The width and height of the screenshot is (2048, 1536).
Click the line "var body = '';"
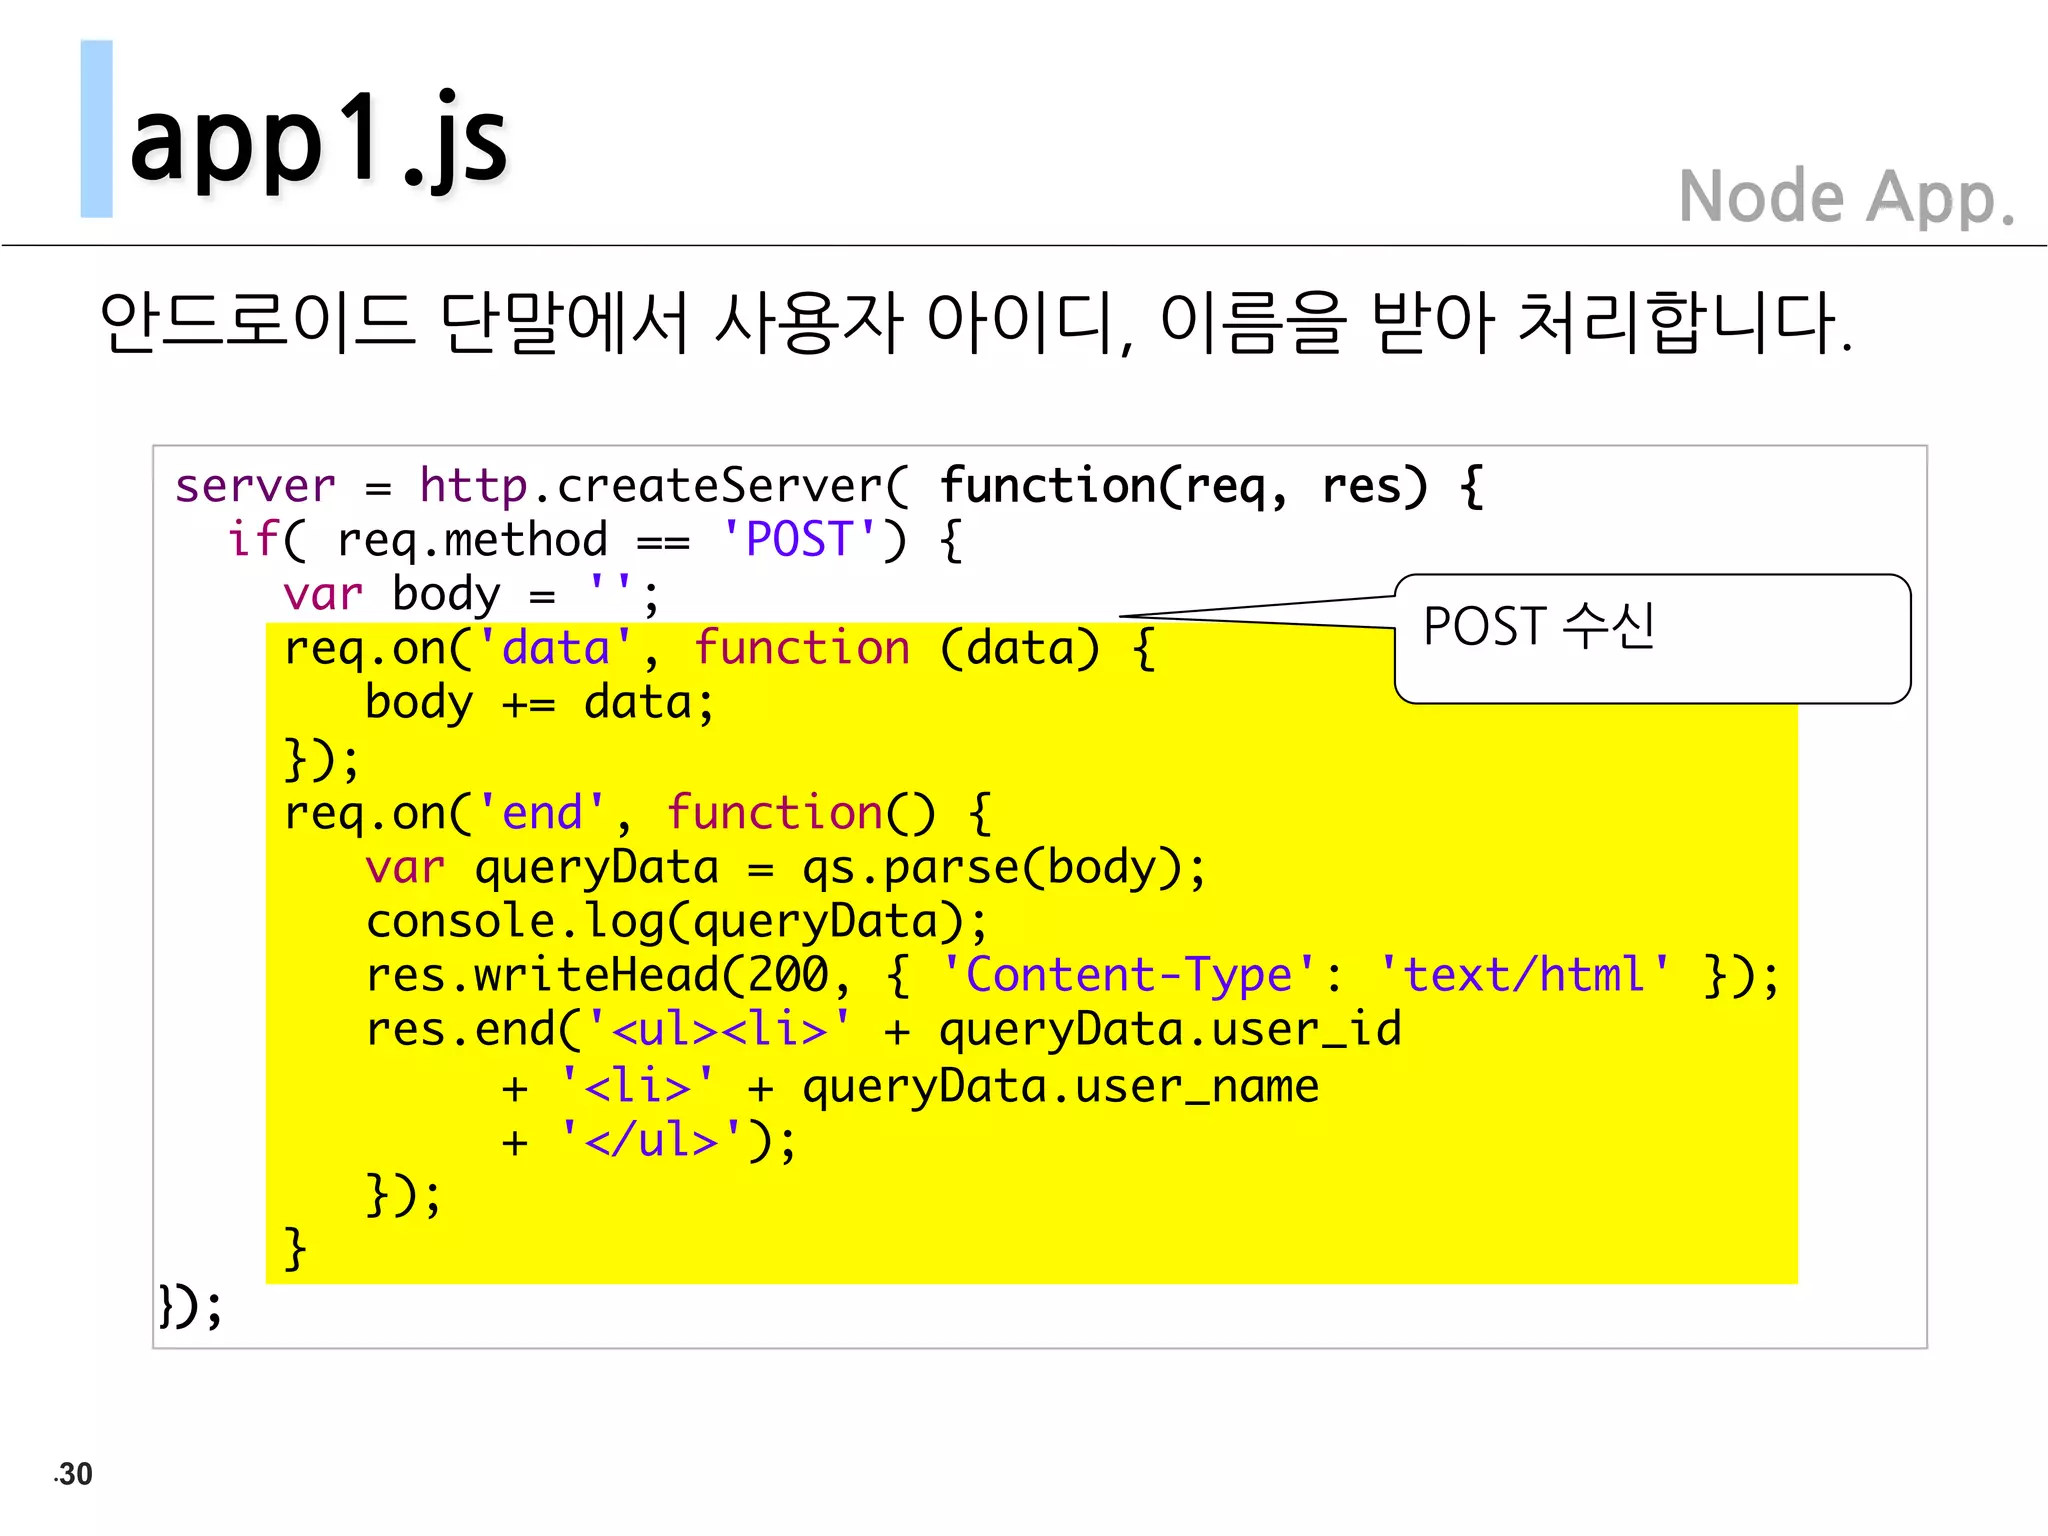tap(471, 594)
